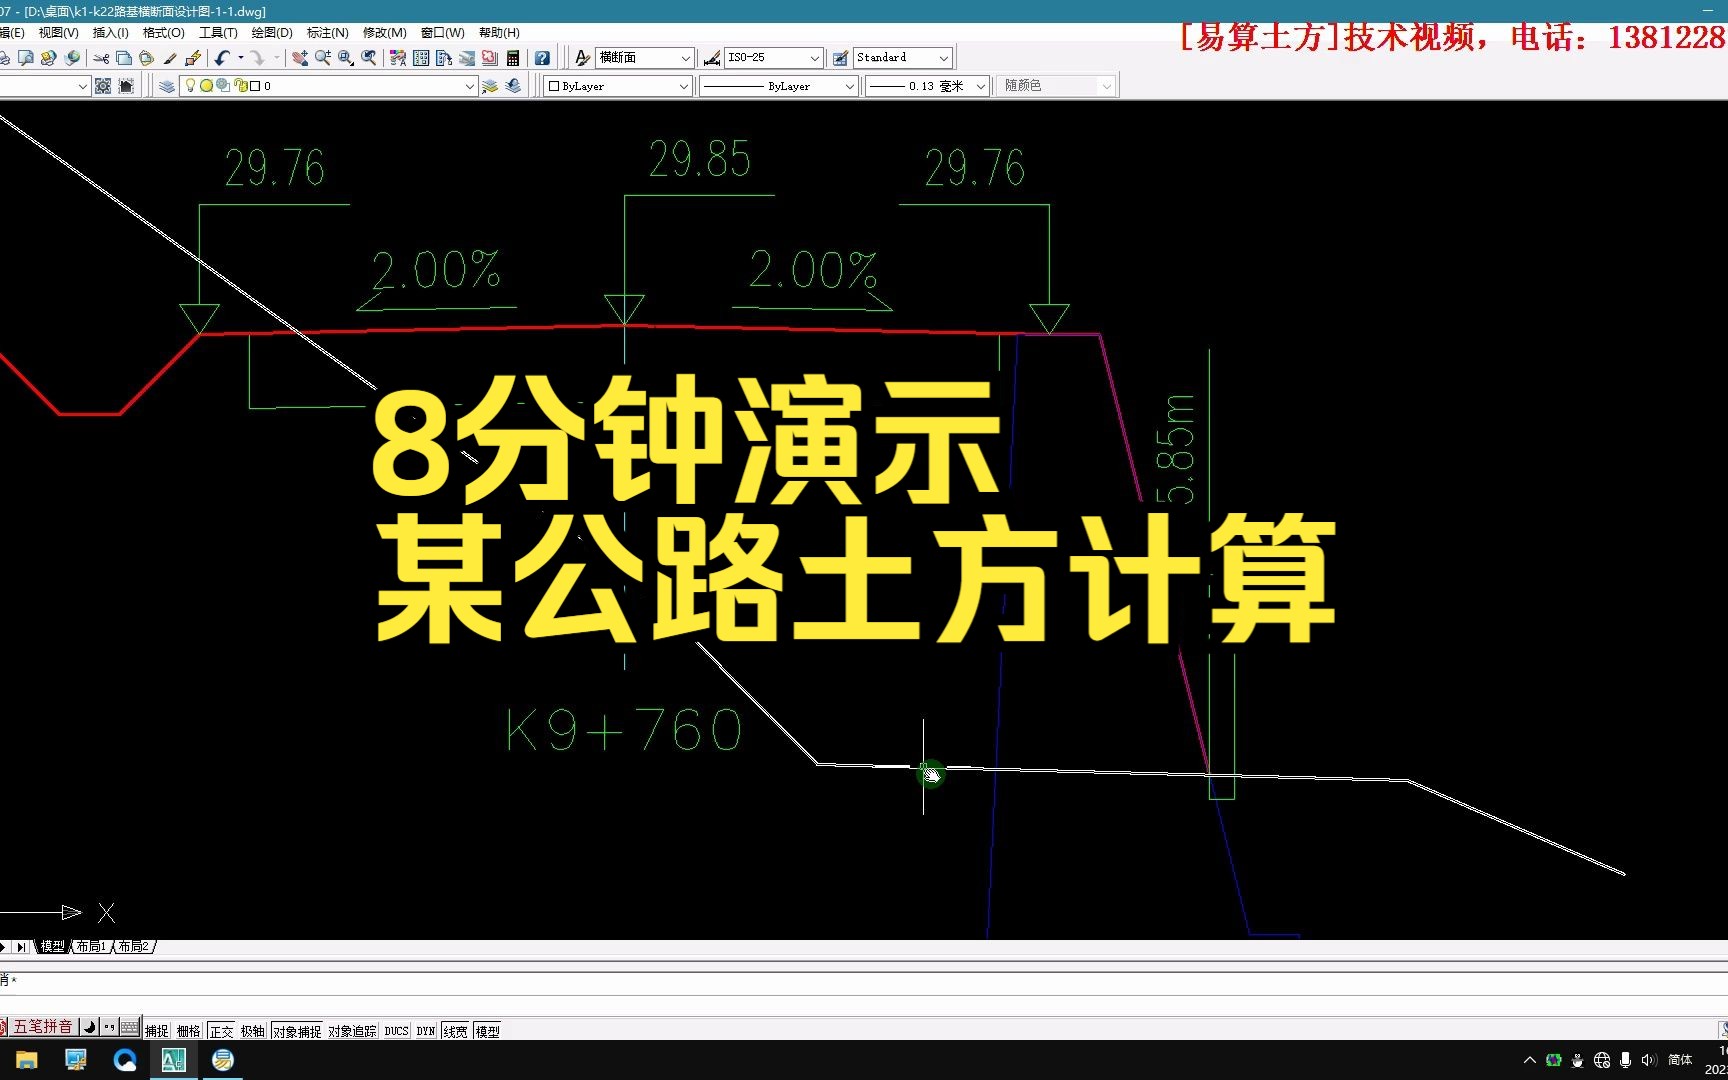Open the Layer Properties Manager icon
Viewport: 1728px width, 1080px height.
[165, 86]
